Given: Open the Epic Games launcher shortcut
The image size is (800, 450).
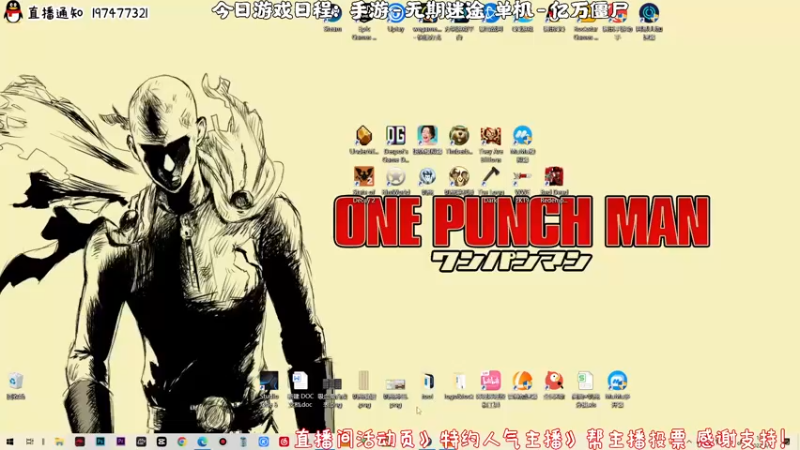Looking at the screenshot, I should tap(364, 20).
